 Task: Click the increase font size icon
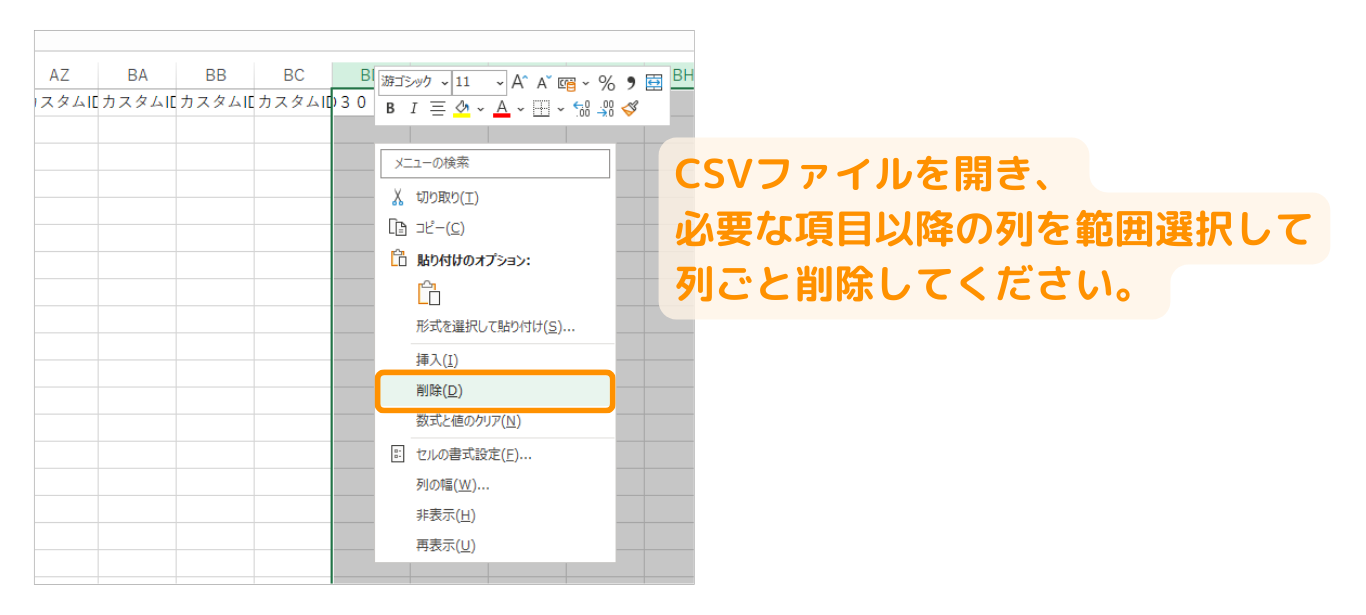click(x=519, y=83)
